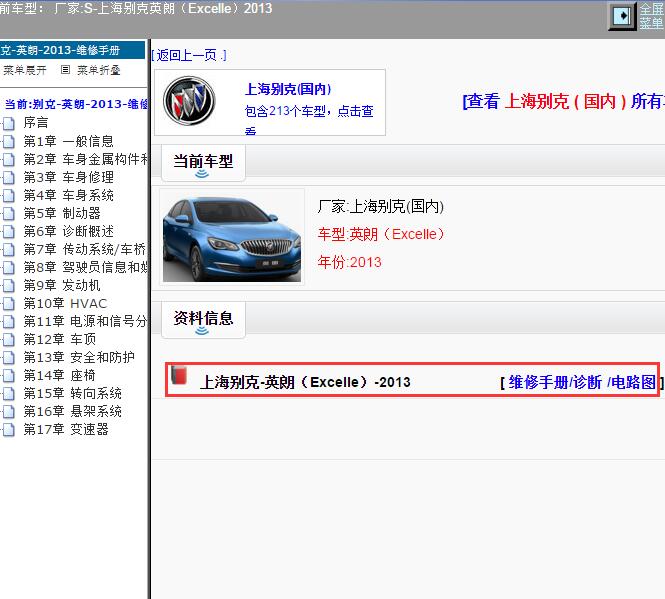Click the page icon beside 第1章 一般信息

[9, 141]
